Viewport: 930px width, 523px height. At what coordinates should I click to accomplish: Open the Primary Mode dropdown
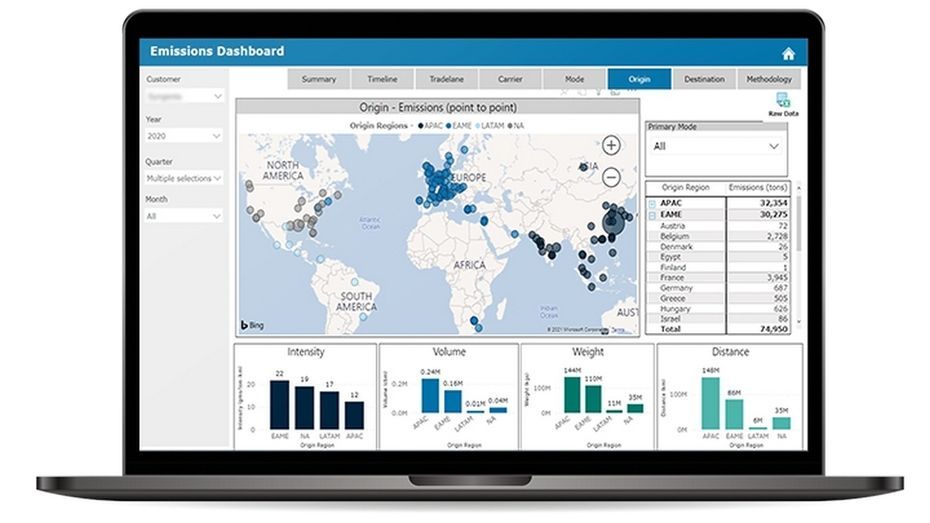tap(715, 146)
